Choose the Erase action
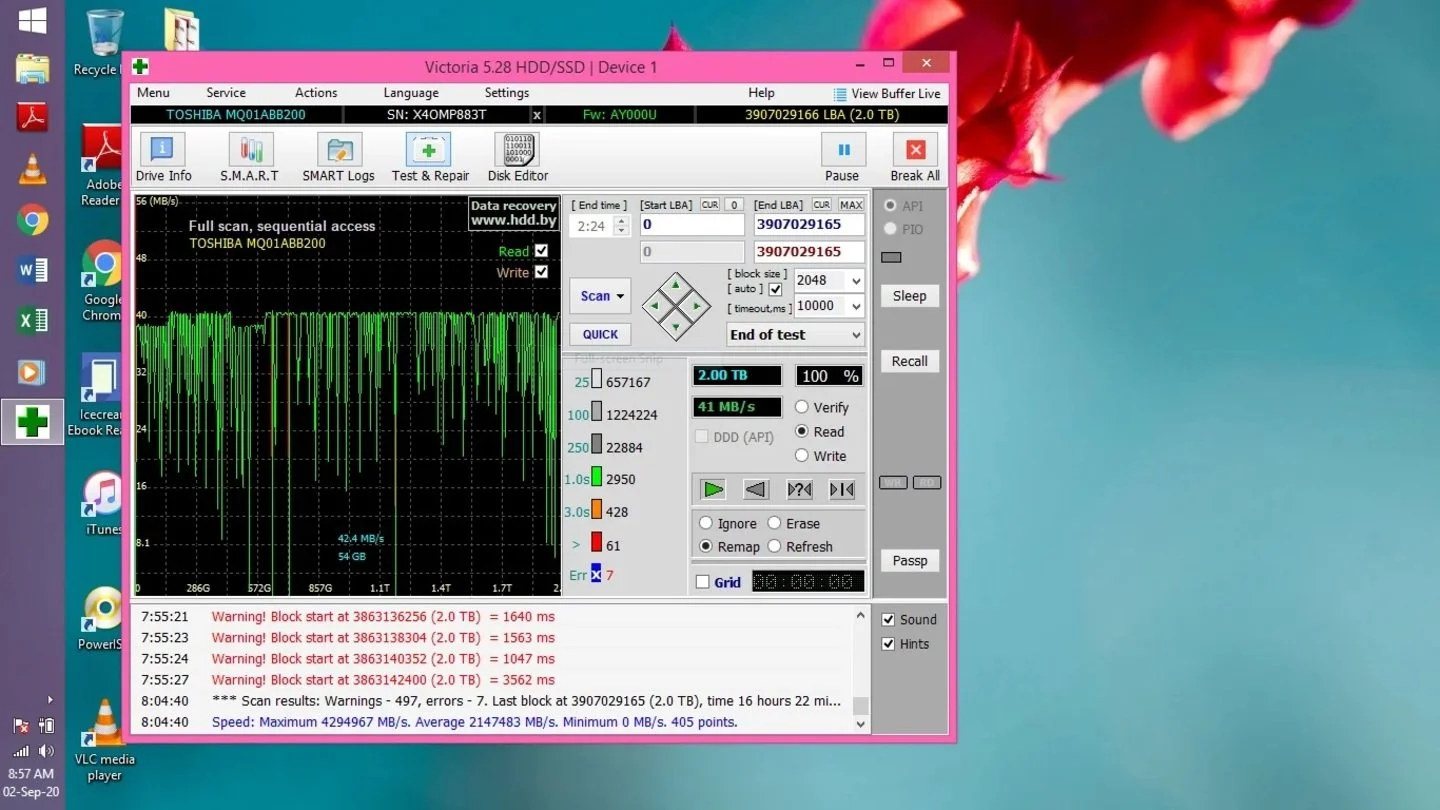This screenshot has height=810, width=1440. [774, 523]
